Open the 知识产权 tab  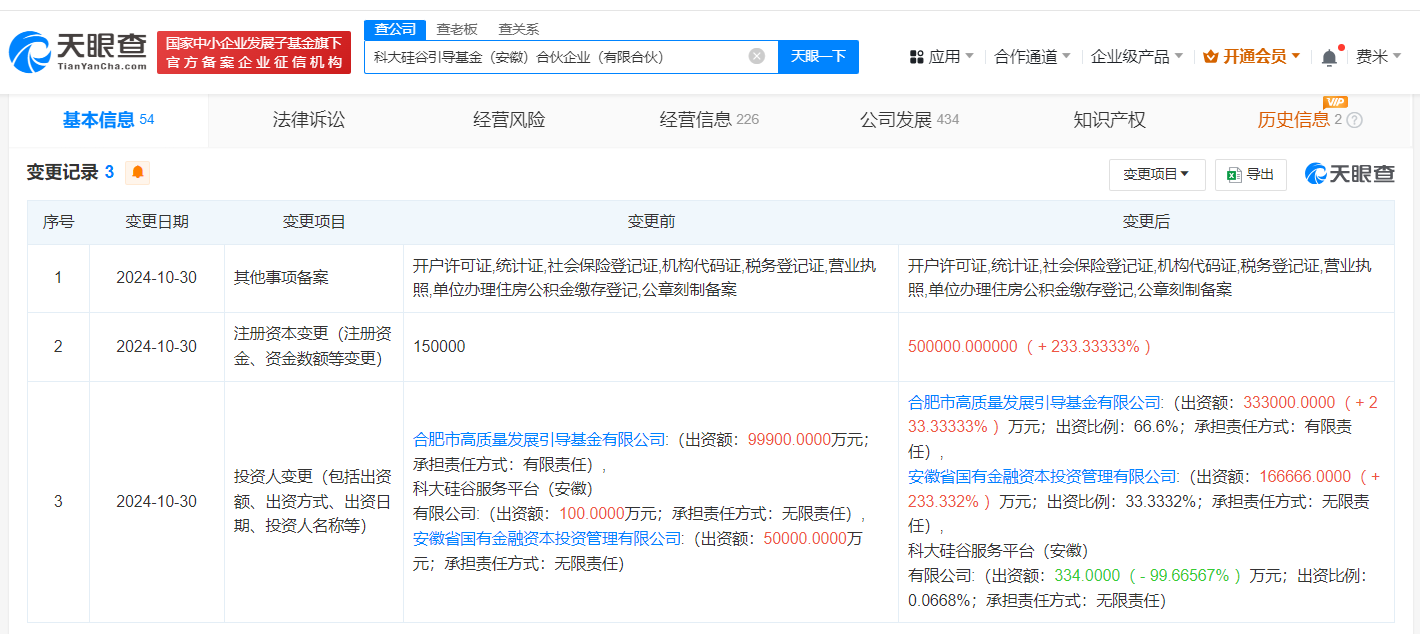tap(1109, 120)
